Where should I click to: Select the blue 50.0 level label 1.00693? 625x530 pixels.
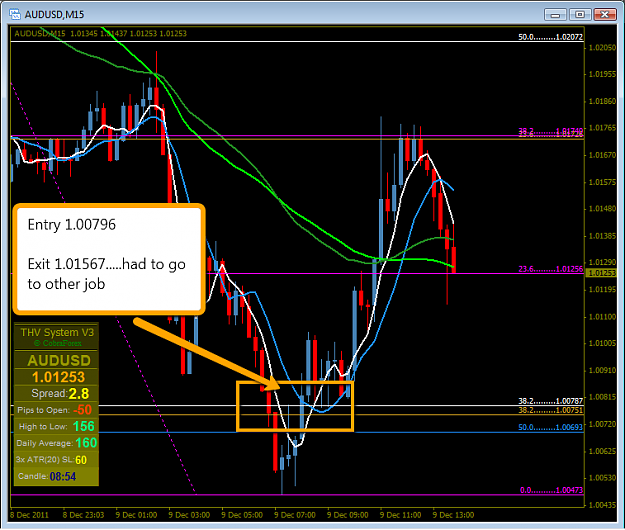pos(550,427)
